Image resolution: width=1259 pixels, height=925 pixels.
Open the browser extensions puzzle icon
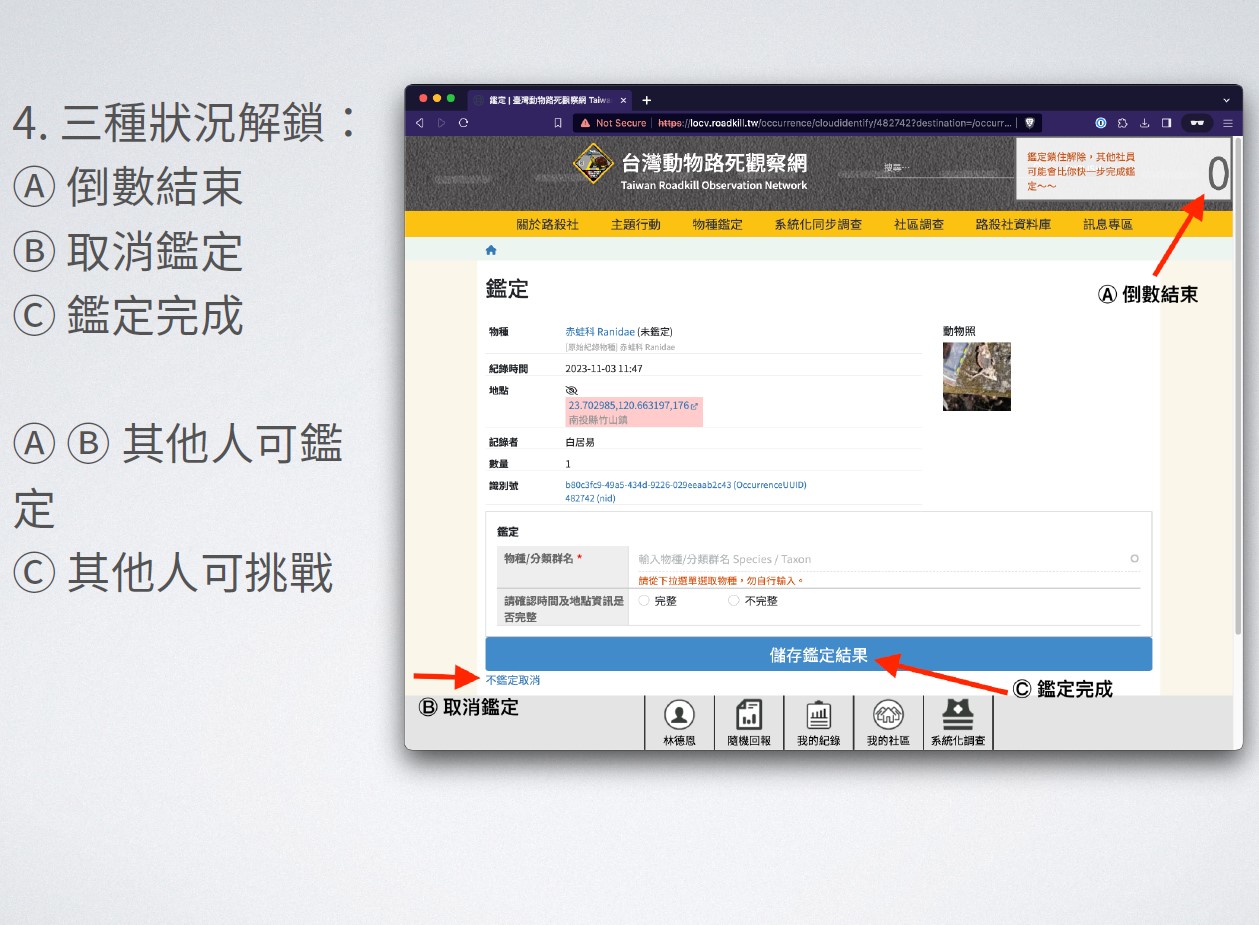coord(1122,123)
